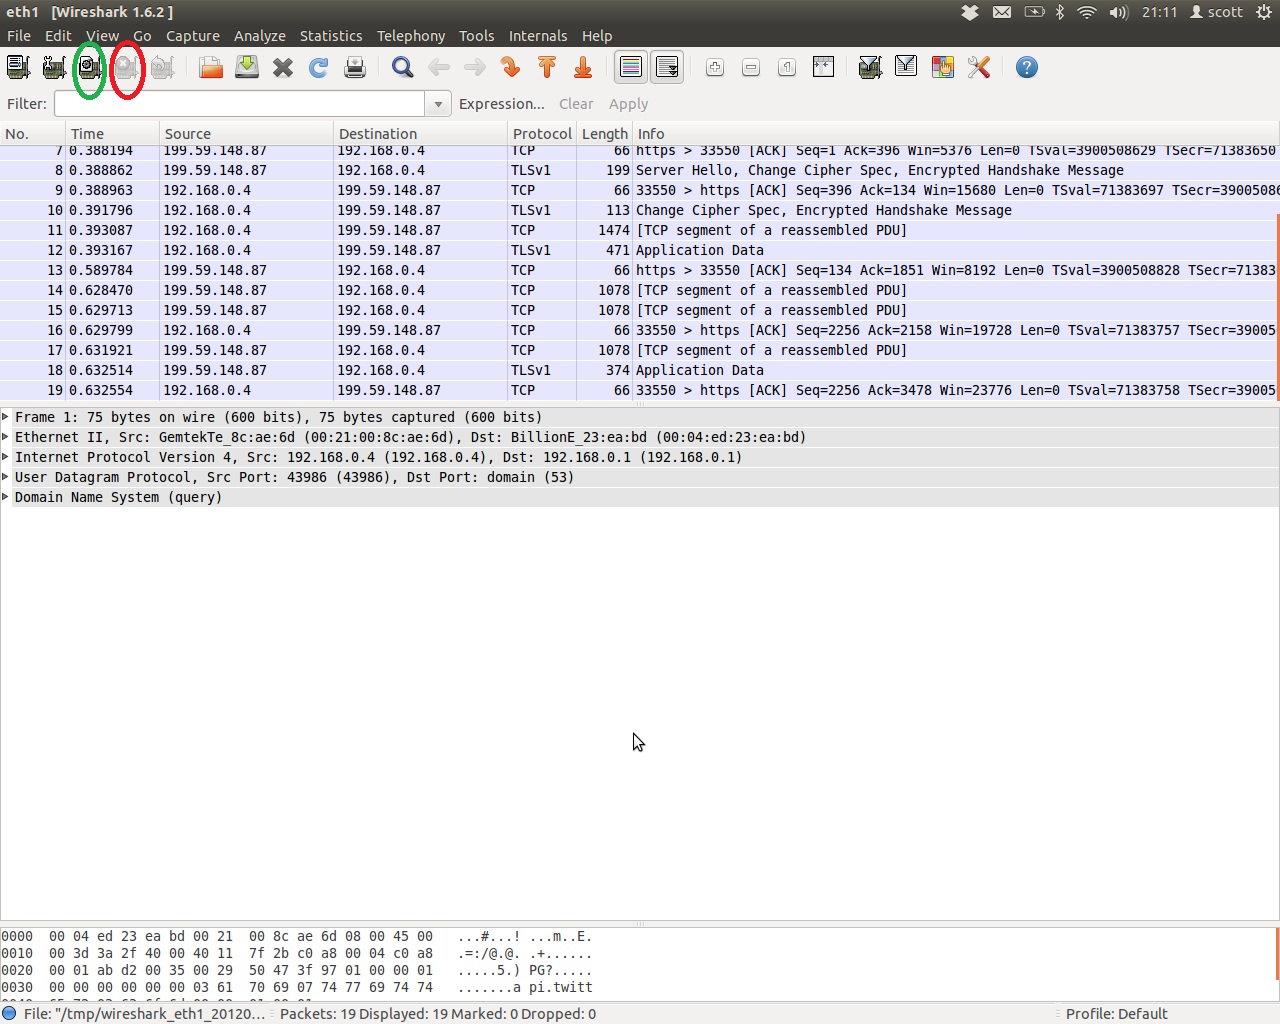Open help with question mark icon
Screen dimensions: 1280x1024
click(1026, 67)
